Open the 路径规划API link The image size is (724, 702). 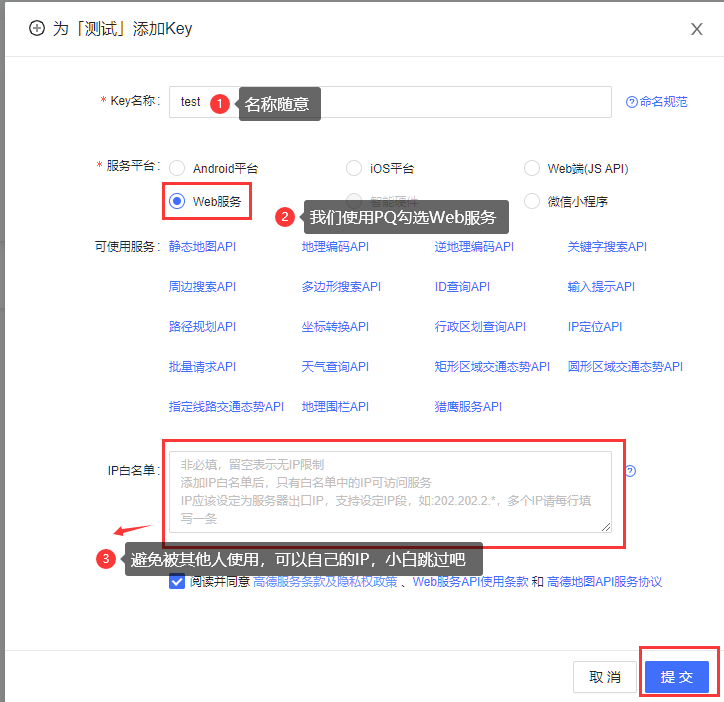point(202,327)
